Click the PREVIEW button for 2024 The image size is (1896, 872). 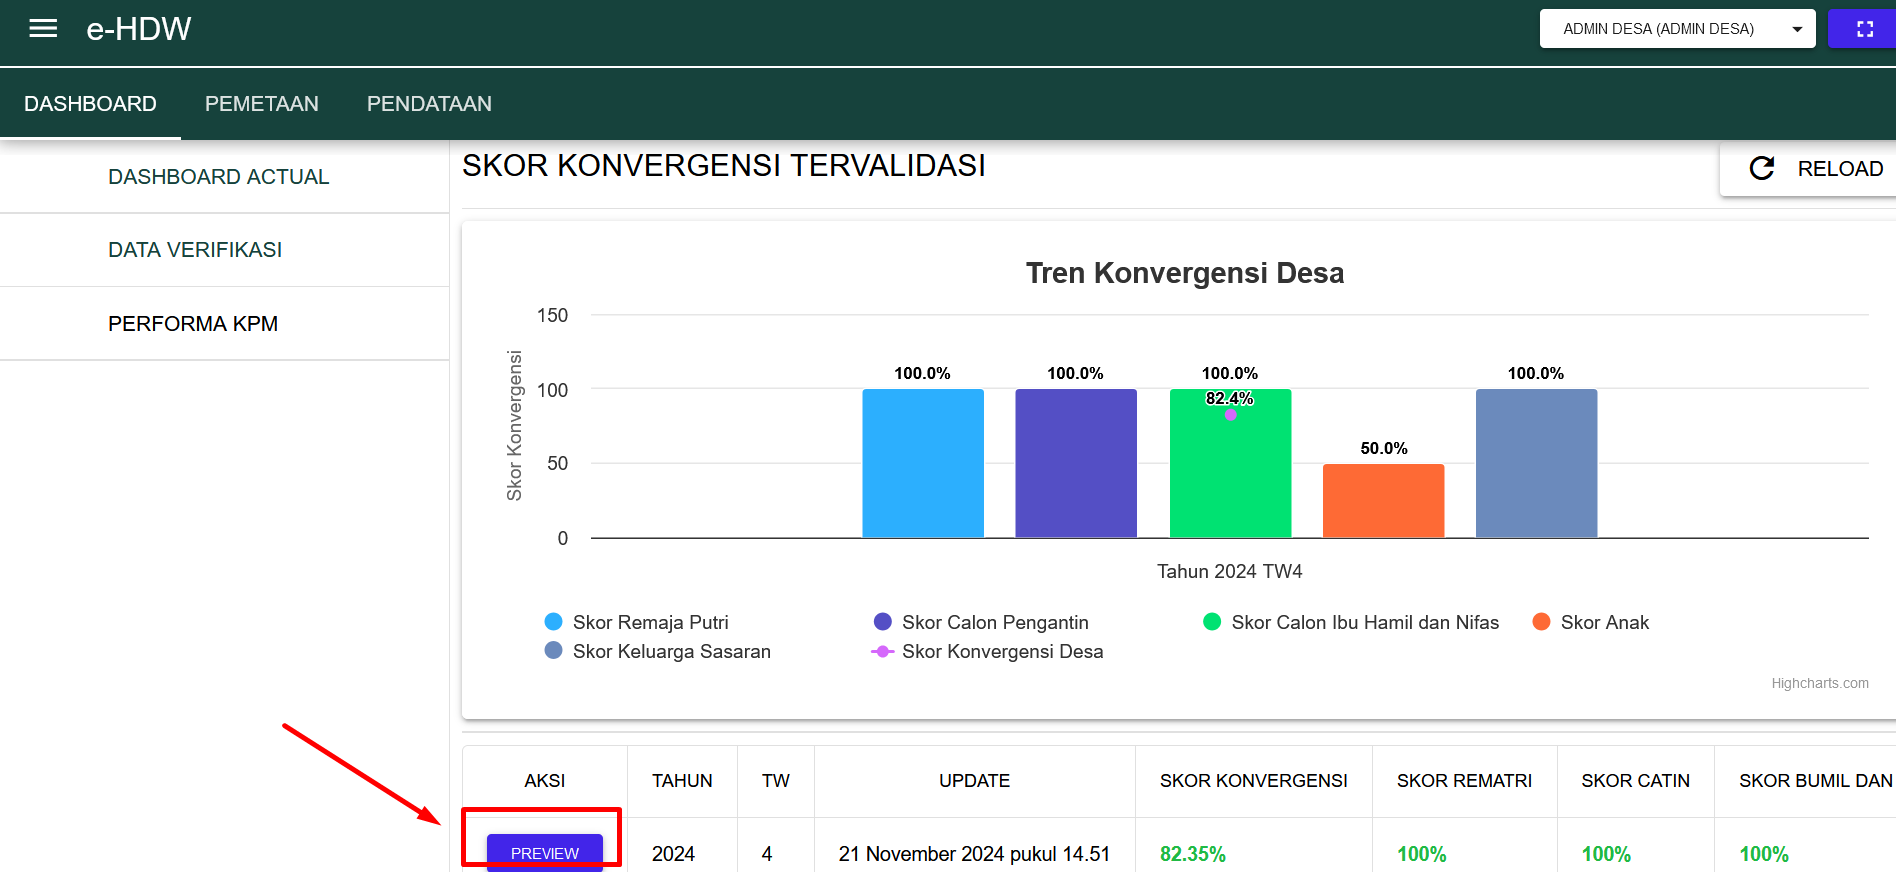tap(545, 853)
